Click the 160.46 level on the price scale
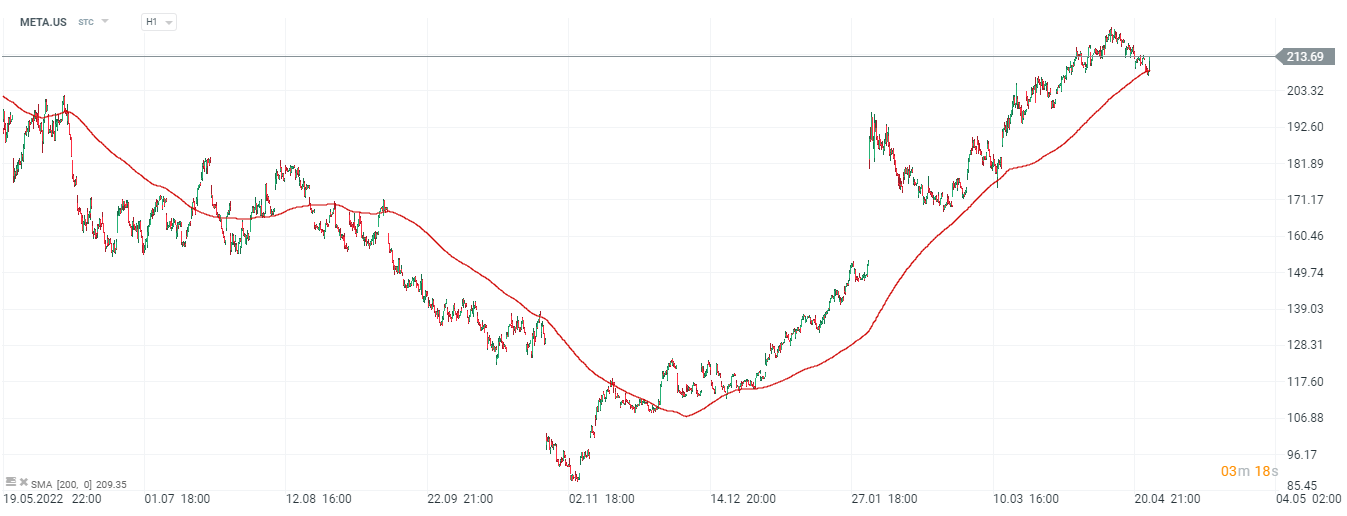Viewport: 1347px width, 516px height. [x=1304, y=236]
